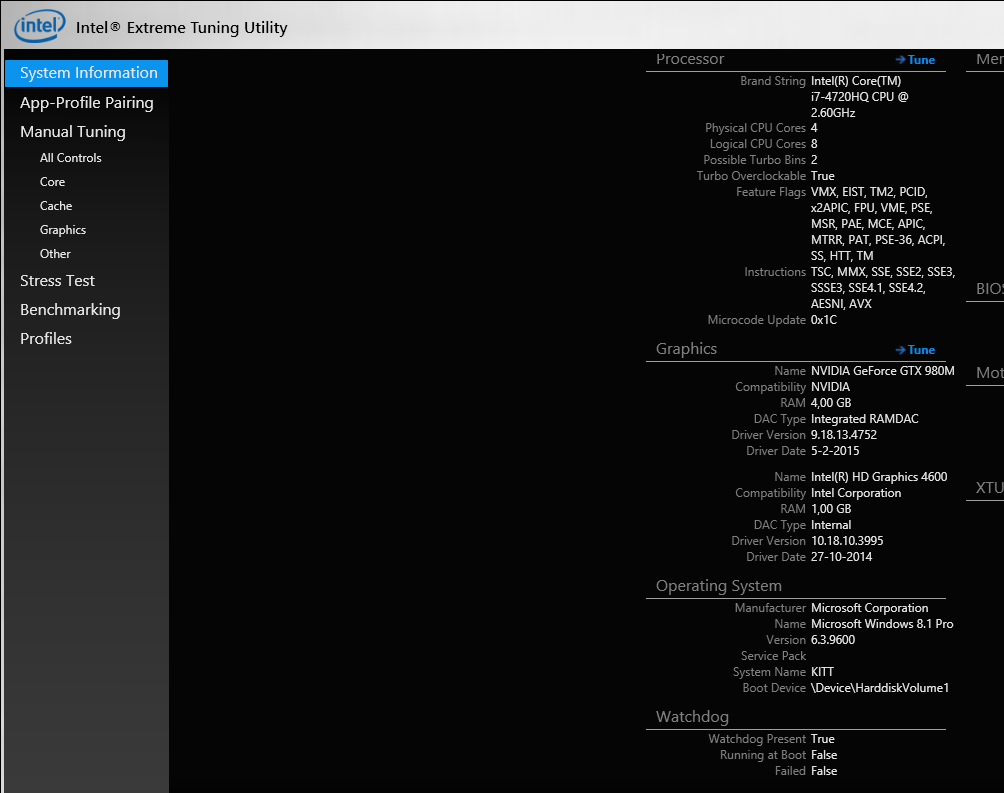The height and width of the screenshot is (793, 1004).
Task: Click NVIDIA GeForce GTX 980M name
Action: [882, 371]
